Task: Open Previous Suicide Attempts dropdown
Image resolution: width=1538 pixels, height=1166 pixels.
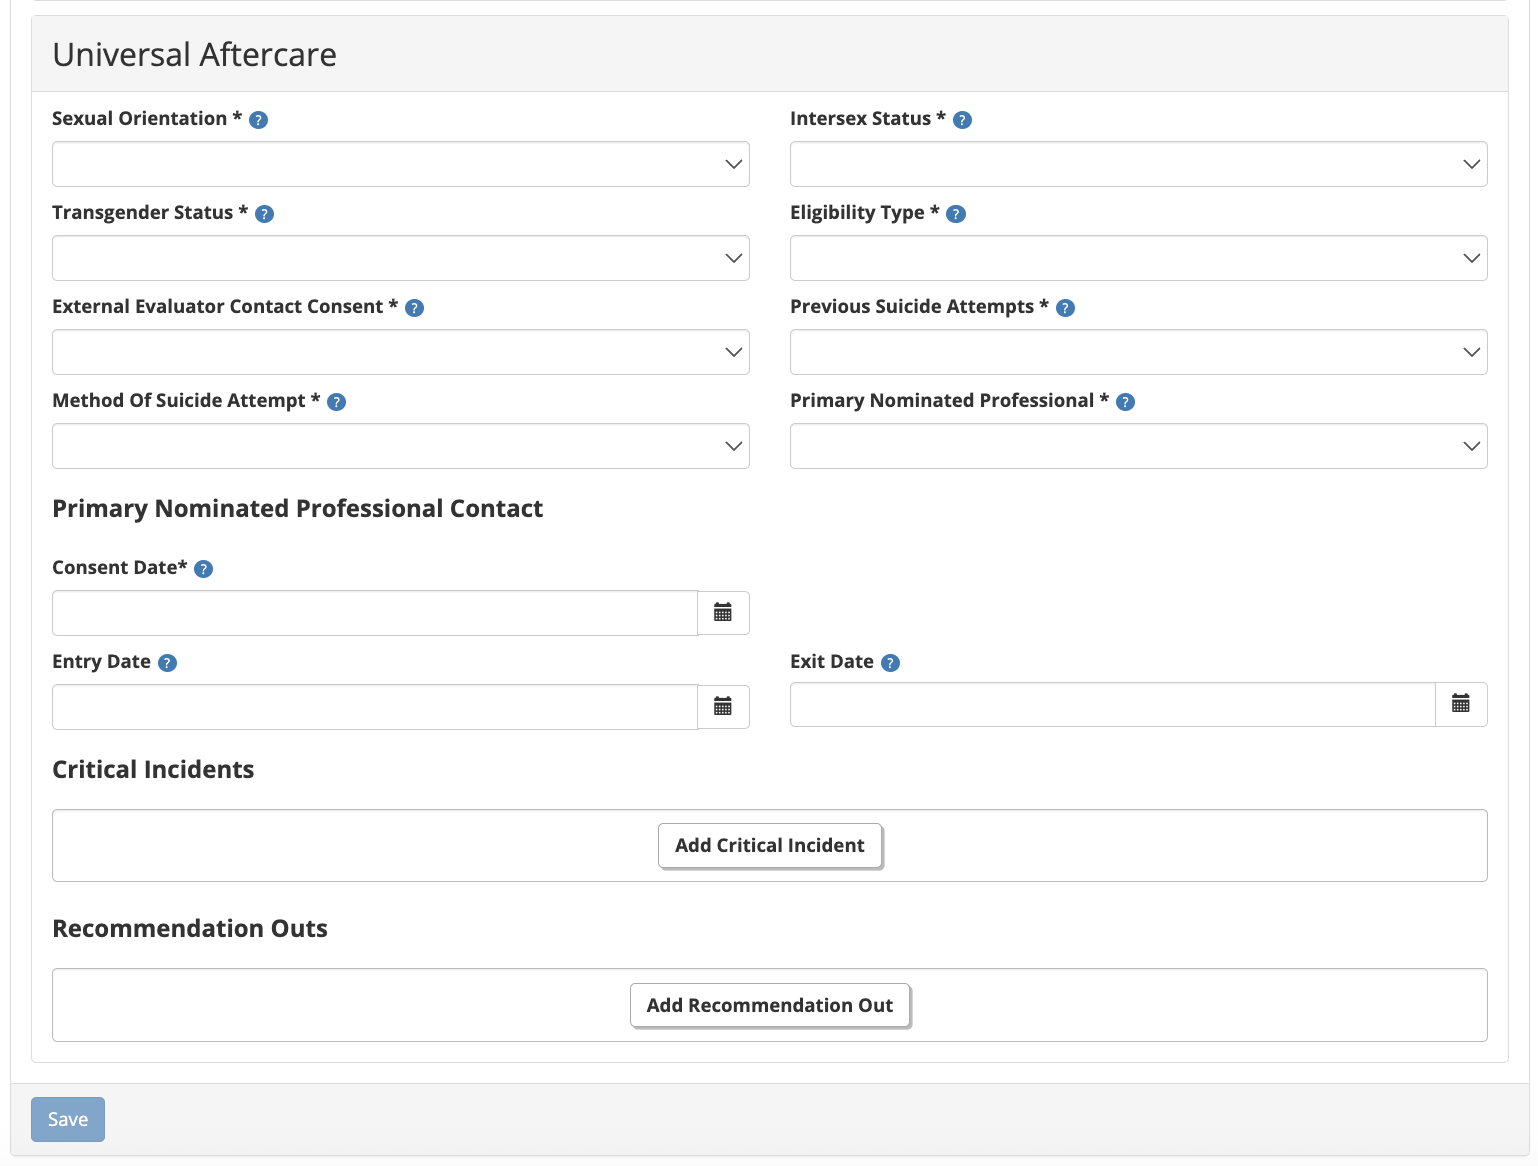Action: tap(1138, 352)
